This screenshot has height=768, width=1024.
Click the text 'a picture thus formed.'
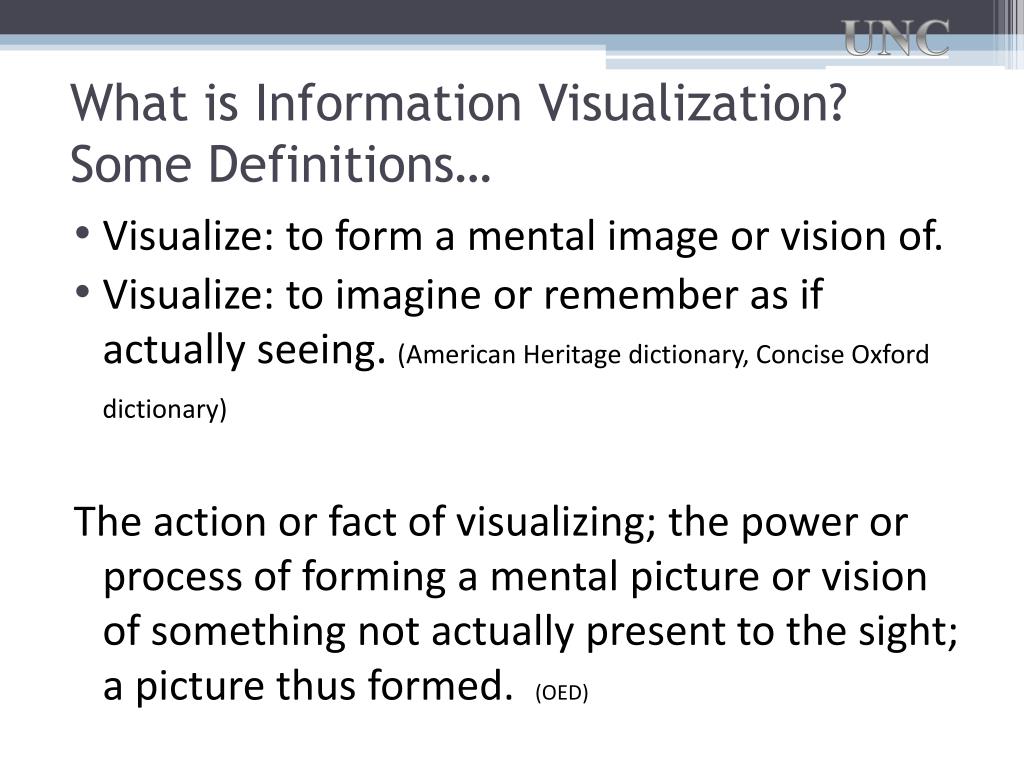coord(308,686)
